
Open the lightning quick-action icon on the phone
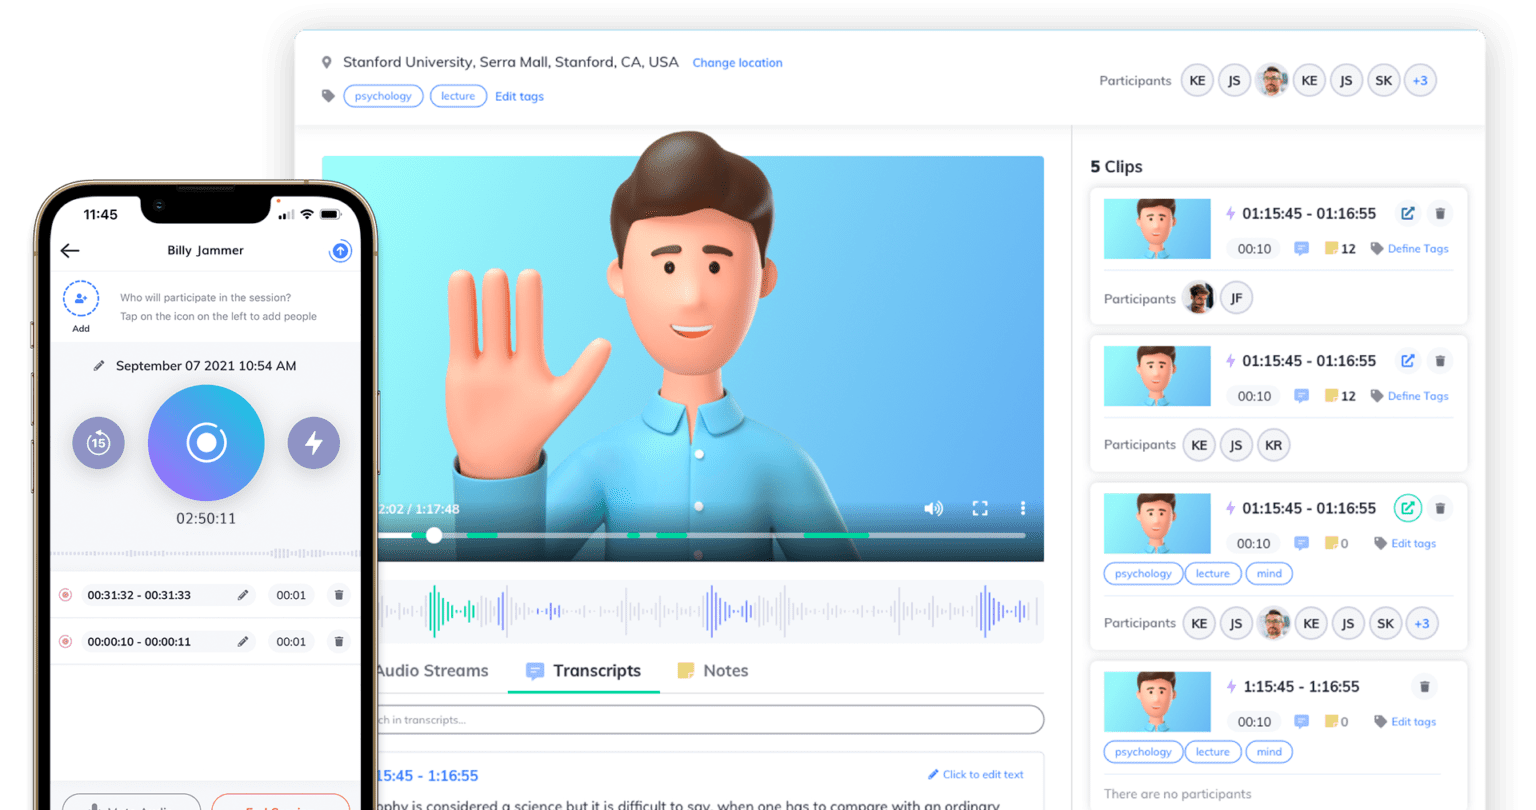(314, 443)
